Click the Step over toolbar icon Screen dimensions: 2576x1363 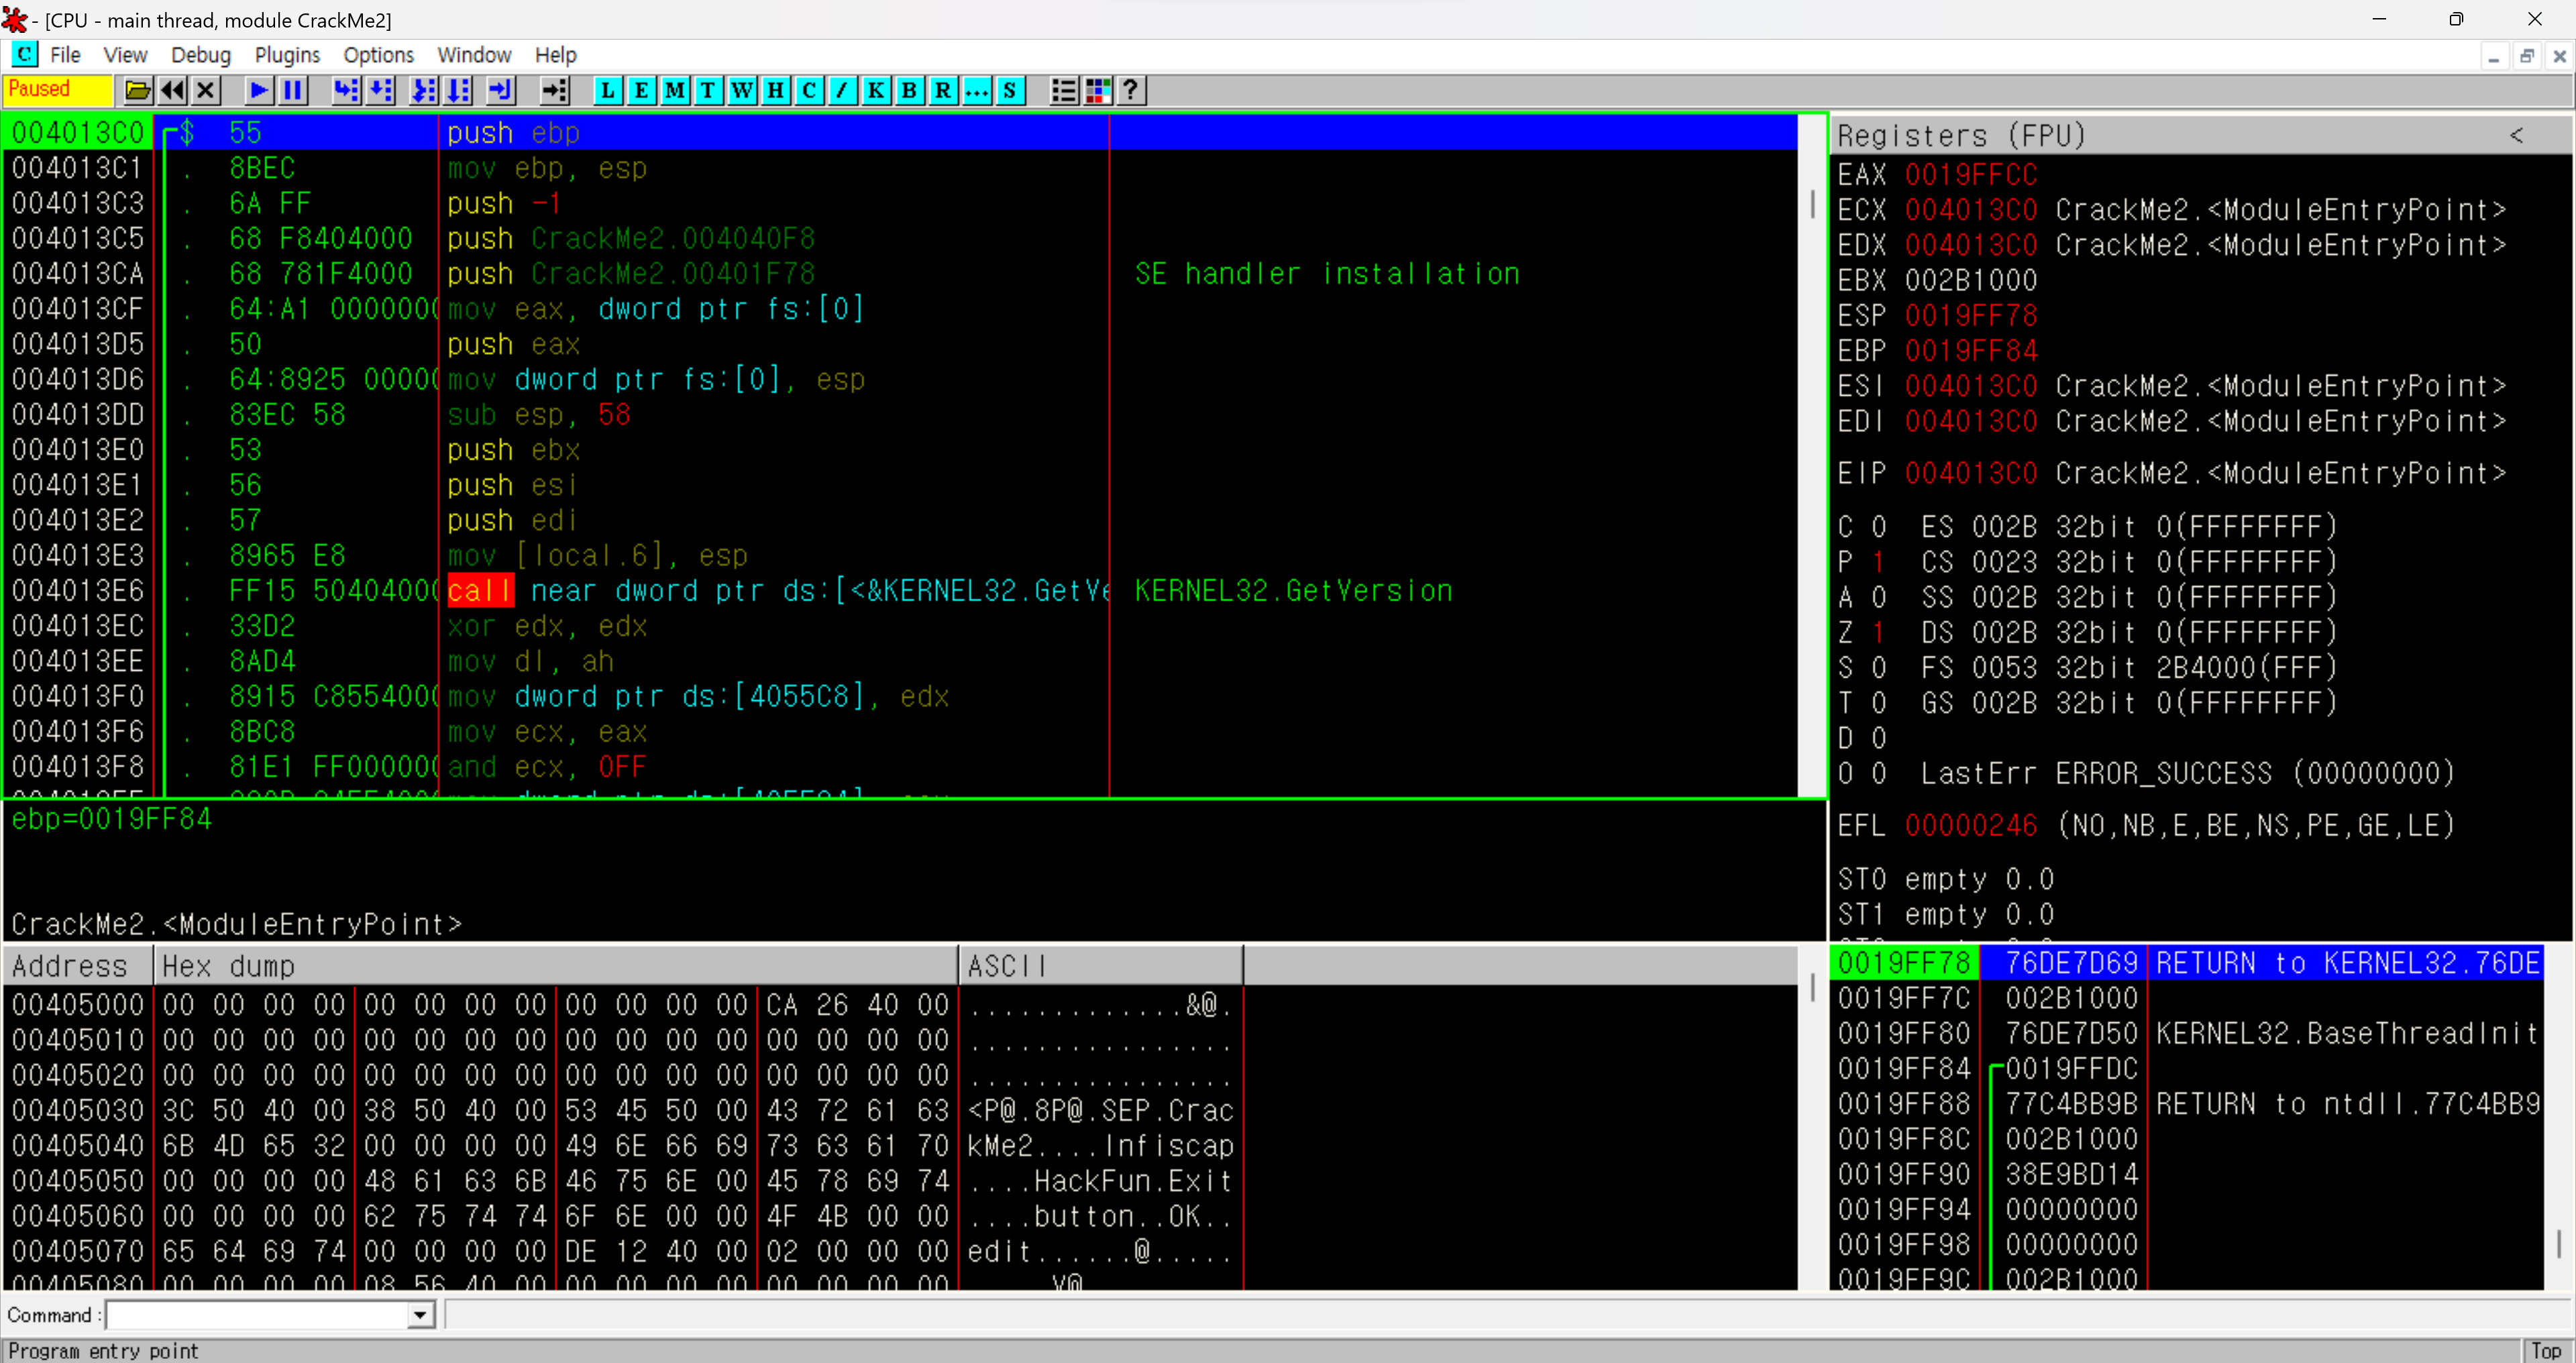coord(381,91)
